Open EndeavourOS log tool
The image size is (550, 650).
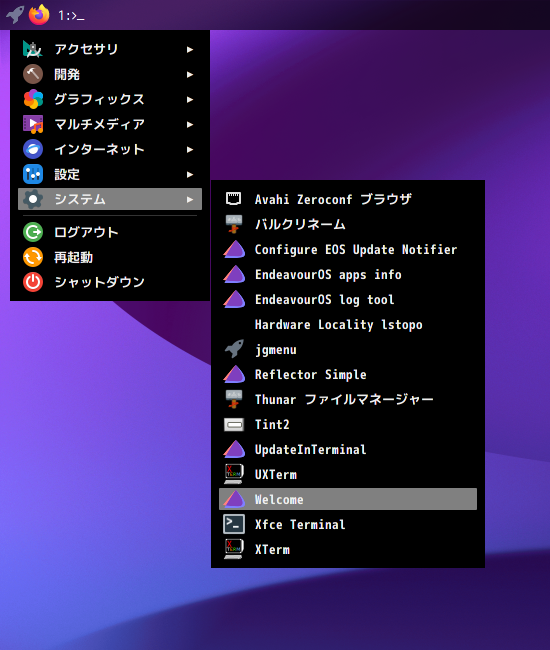point(348,299)
